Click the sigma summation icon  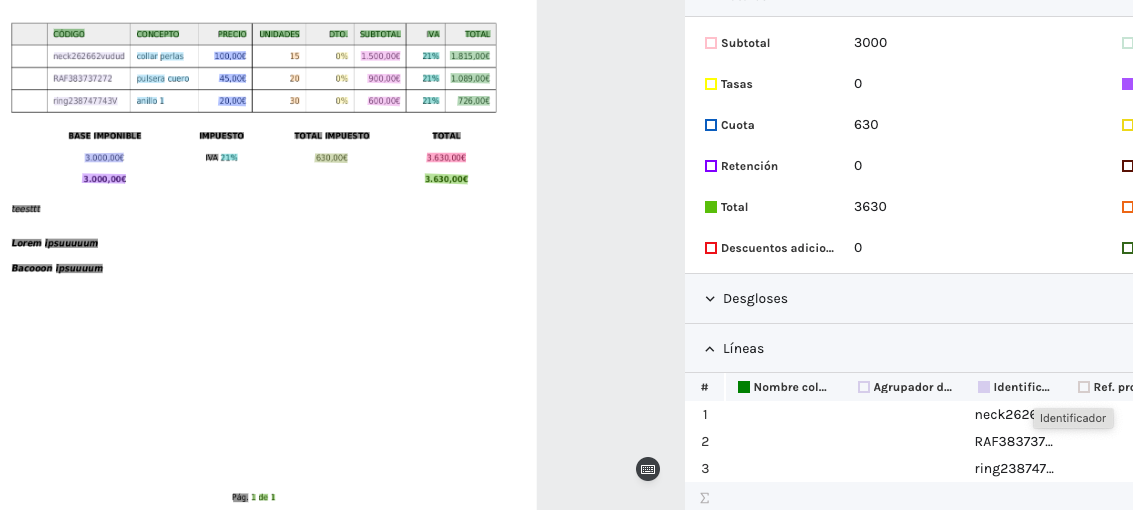pos(705,497)
